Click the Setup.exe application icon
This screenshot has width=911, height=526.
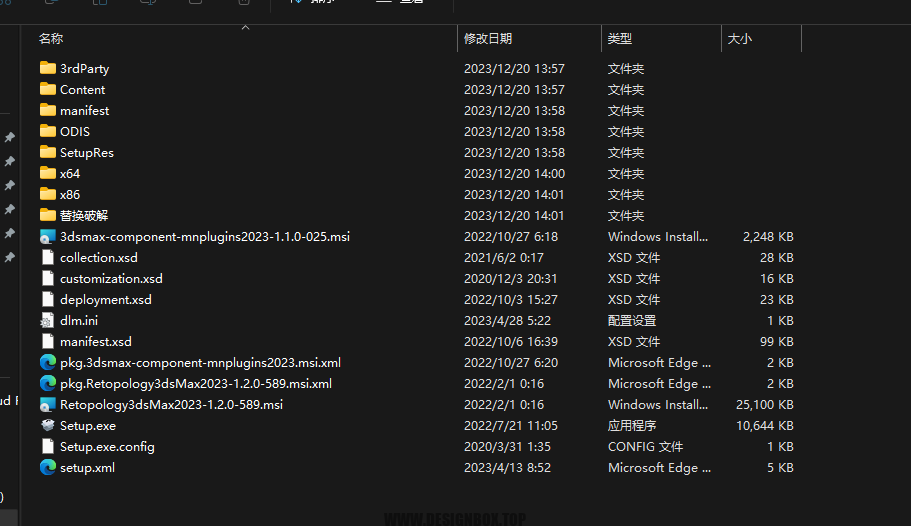point(48,425)
